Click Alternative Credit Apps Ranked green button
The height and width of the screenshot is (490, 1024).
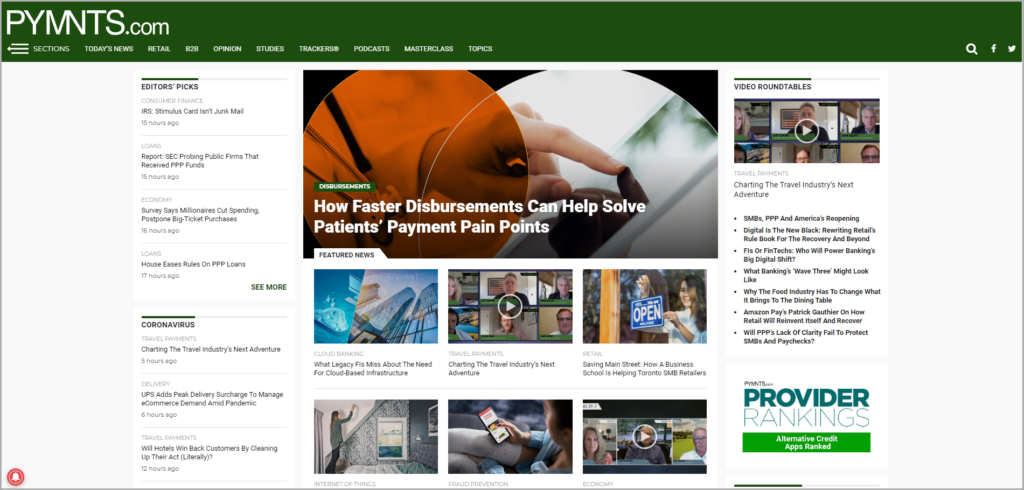[x=807, y=442]
